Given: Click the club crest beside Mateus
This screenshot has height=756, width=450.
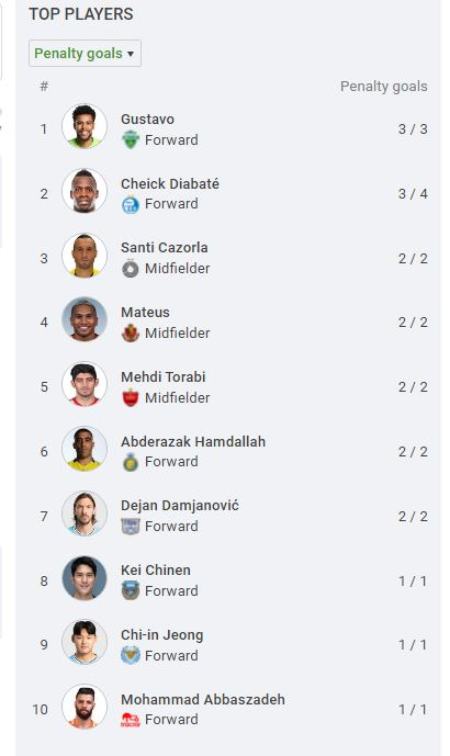Looking at the screenshot, I should click(x=130, y=333).
